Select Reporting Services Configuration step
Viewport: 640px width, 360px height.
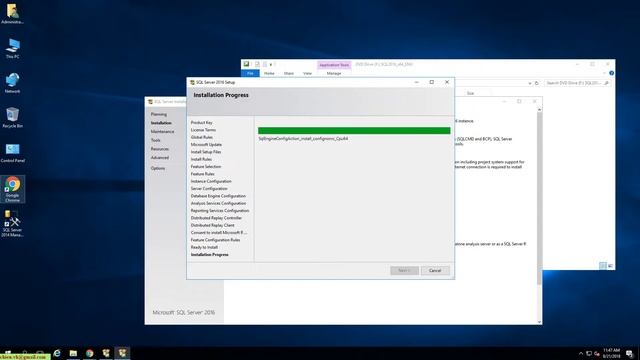tap(220, 211)
